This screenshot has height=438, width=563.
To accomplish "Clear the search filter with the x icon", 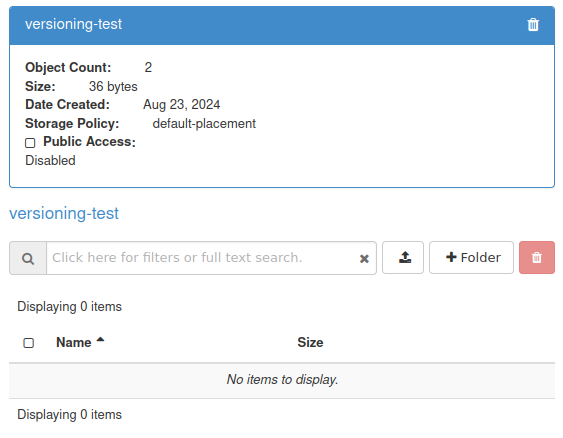I will pyautogui.click(x=364, y=258).
